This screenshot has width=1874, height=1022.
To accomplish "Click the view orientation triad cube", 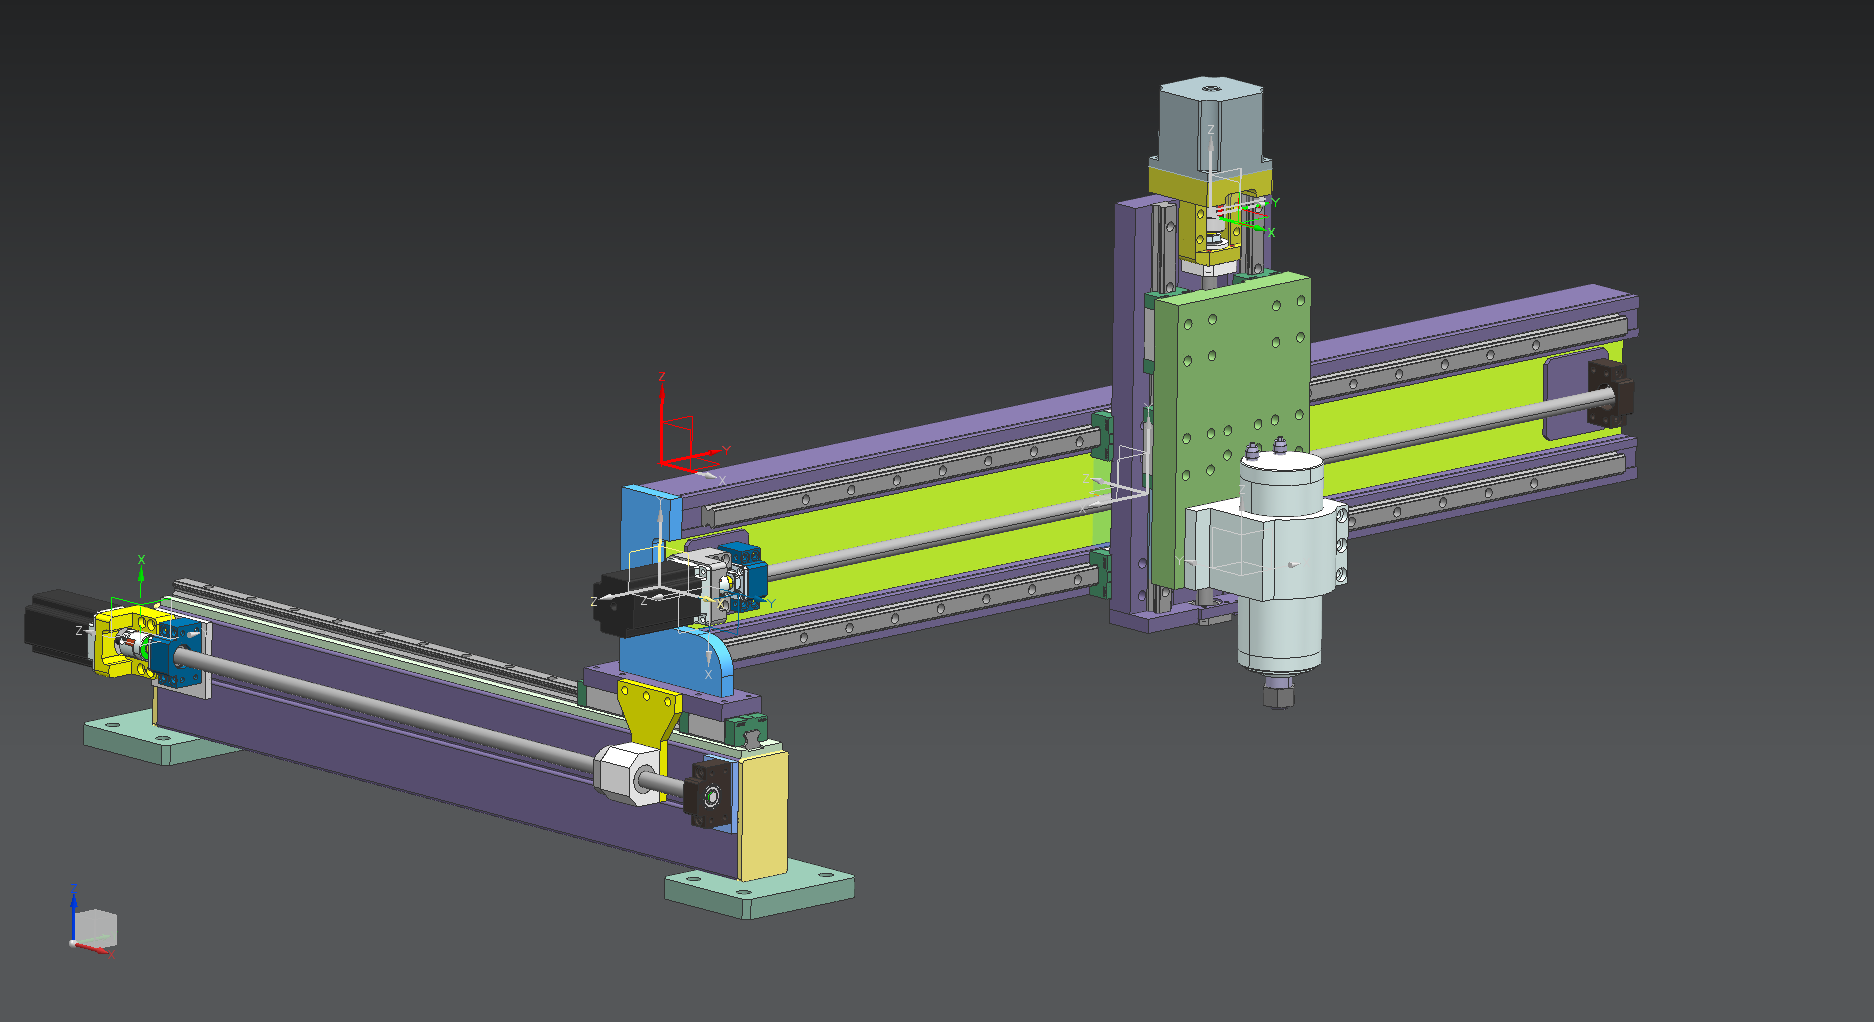I will (96, 927).
